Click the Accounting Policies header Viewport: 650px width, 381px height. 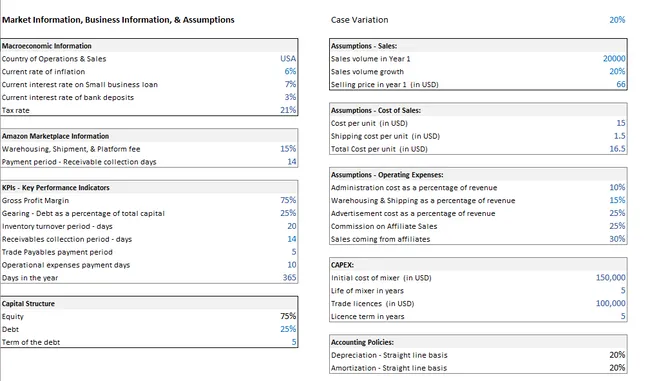362,342
